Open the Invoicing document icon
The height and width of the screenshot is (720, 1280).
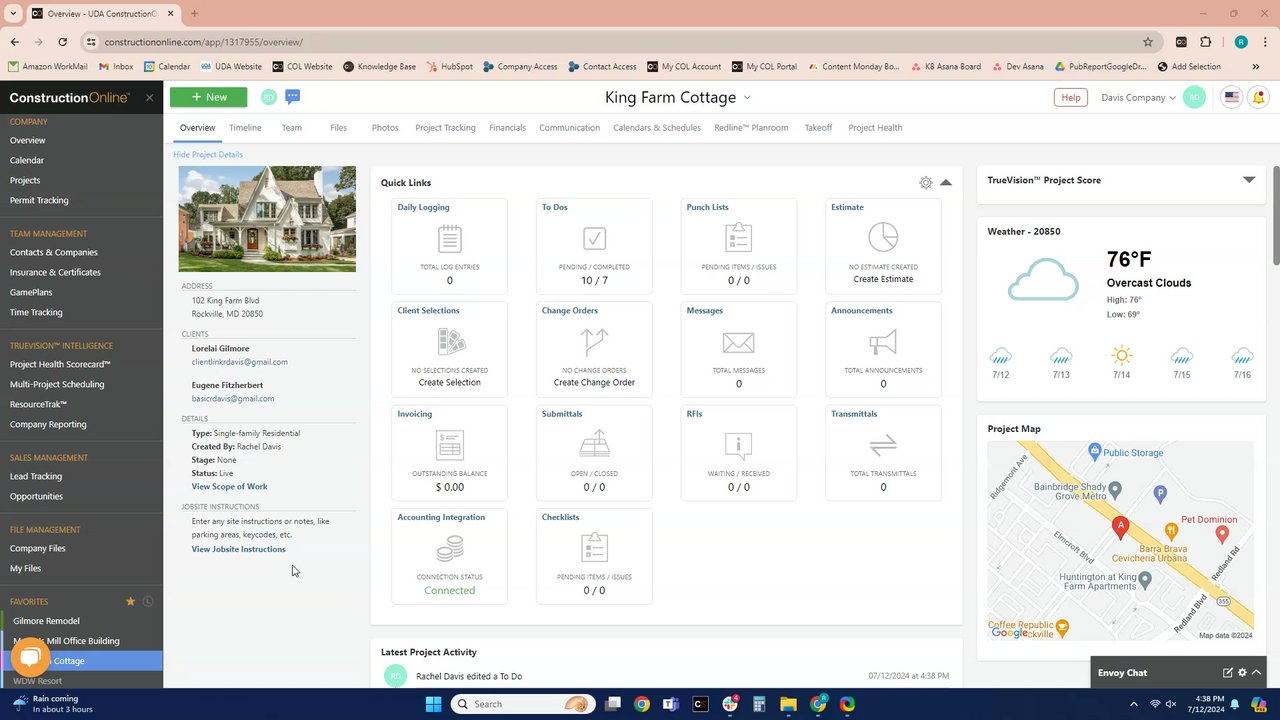pos(450,445)
